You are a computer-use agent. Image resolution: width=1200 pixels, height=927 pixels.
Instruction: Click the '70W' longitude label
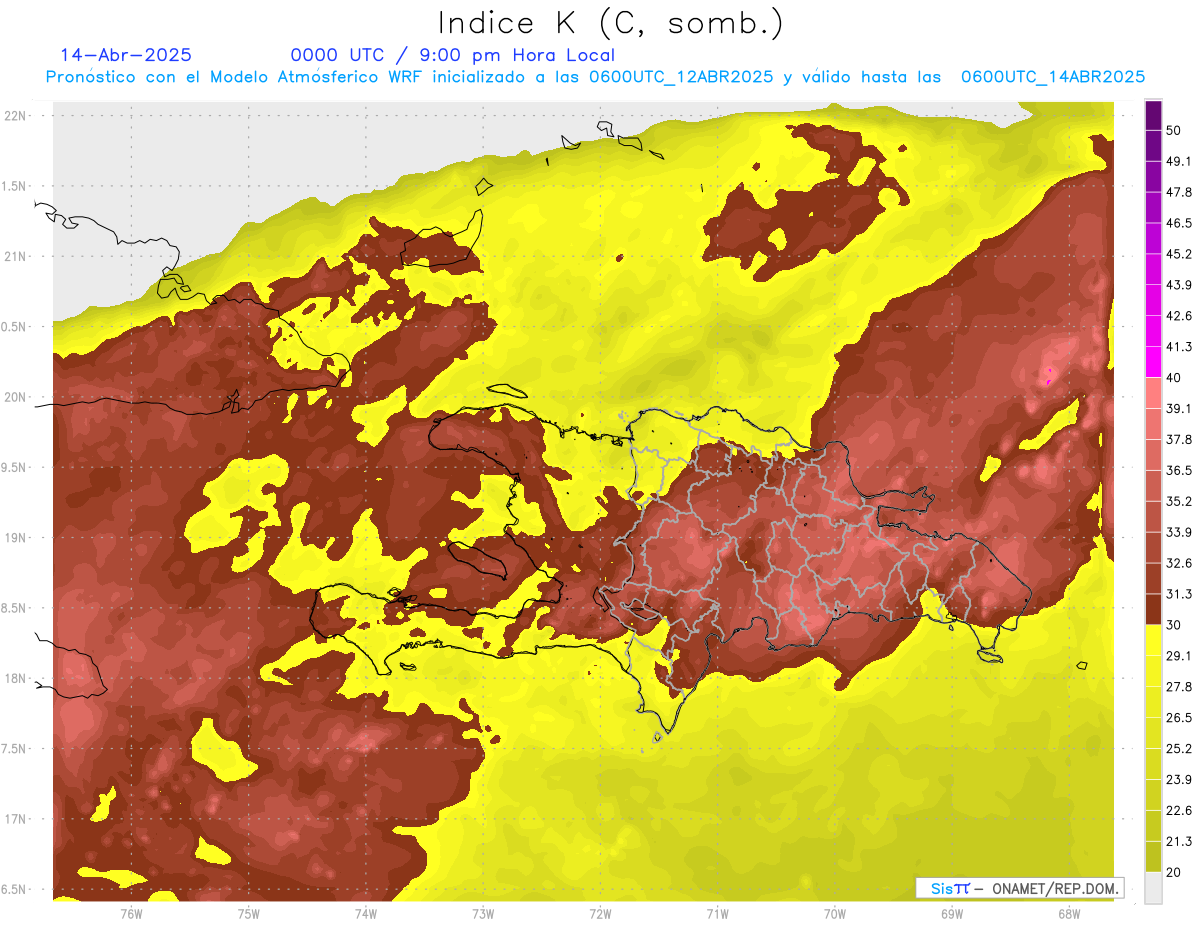(x=834, y=913)
